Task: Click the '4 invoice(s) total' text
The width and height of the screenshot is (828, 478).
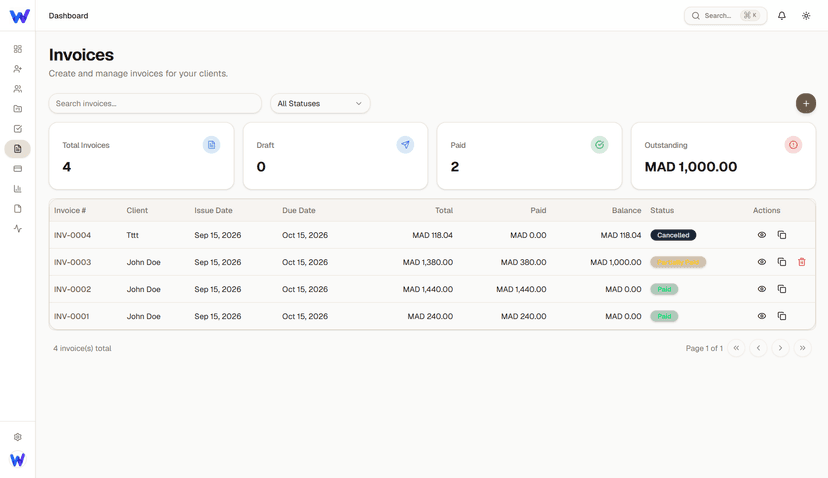Action: [x=82, y=348]
